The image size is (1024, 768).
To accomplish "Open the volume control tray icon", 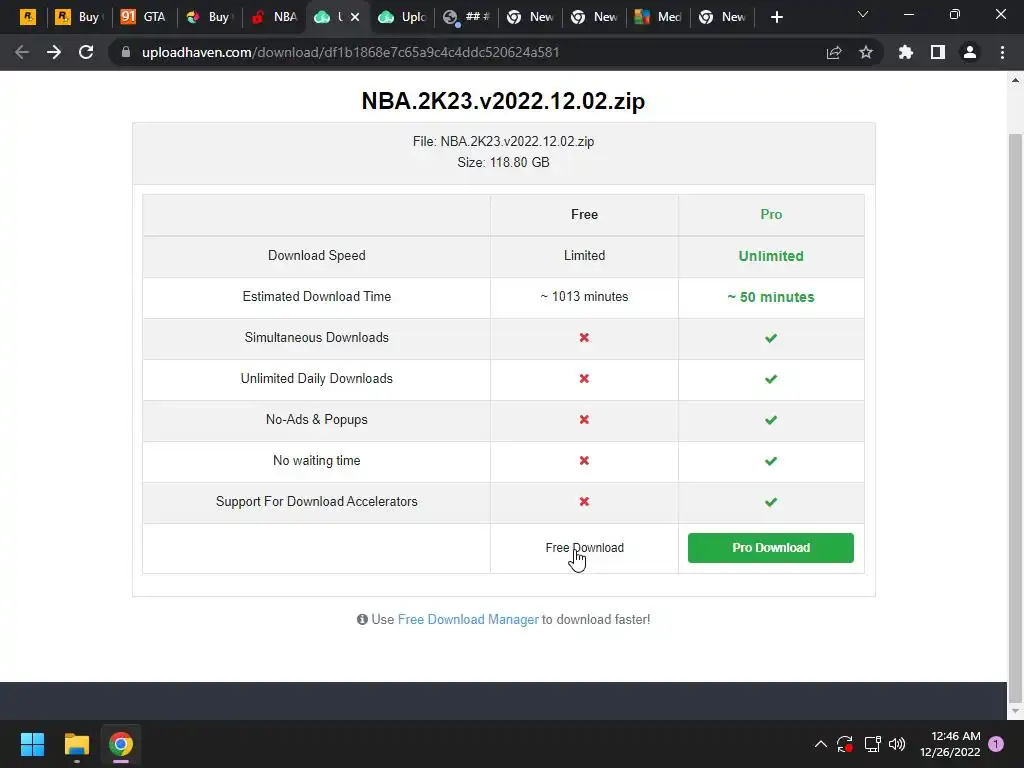I will click(x=897, y=744).
